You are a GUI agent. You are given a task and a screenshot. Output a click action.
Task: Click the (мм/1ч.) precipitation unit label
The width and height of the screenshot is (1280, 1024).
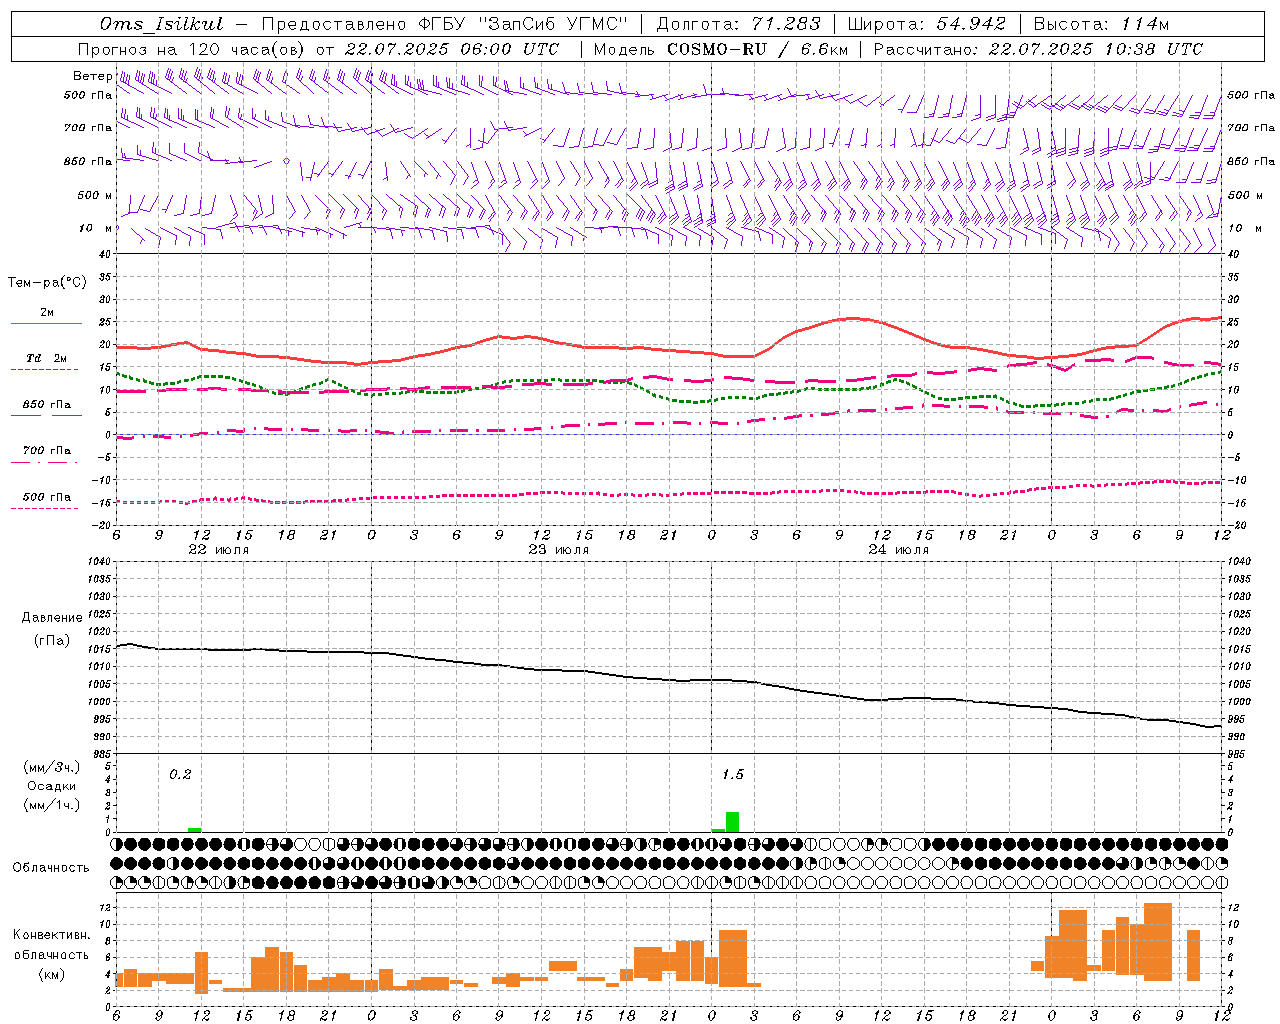pyautogui.click(x=52, y=805)
